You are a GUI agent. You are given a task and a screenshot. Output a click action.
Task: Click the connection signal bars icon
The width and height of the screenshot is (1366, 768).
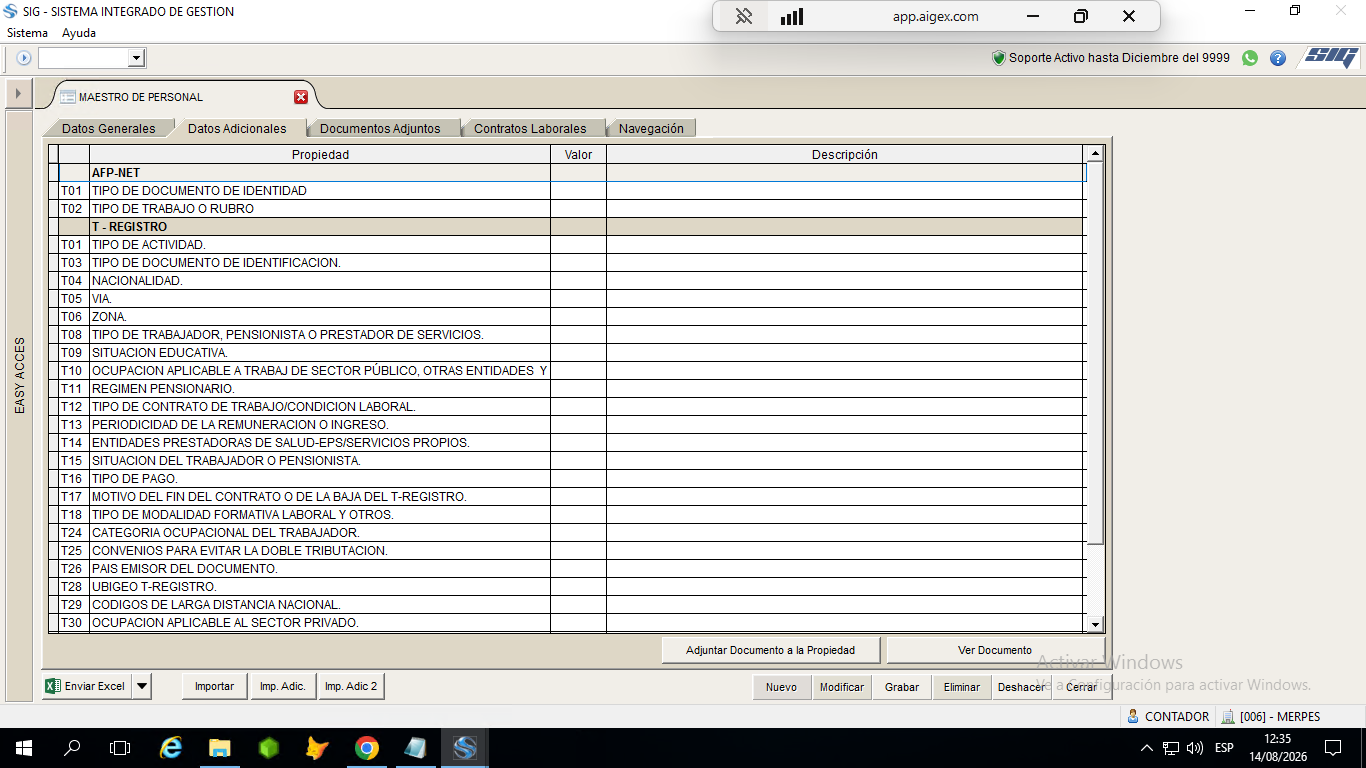792,16
